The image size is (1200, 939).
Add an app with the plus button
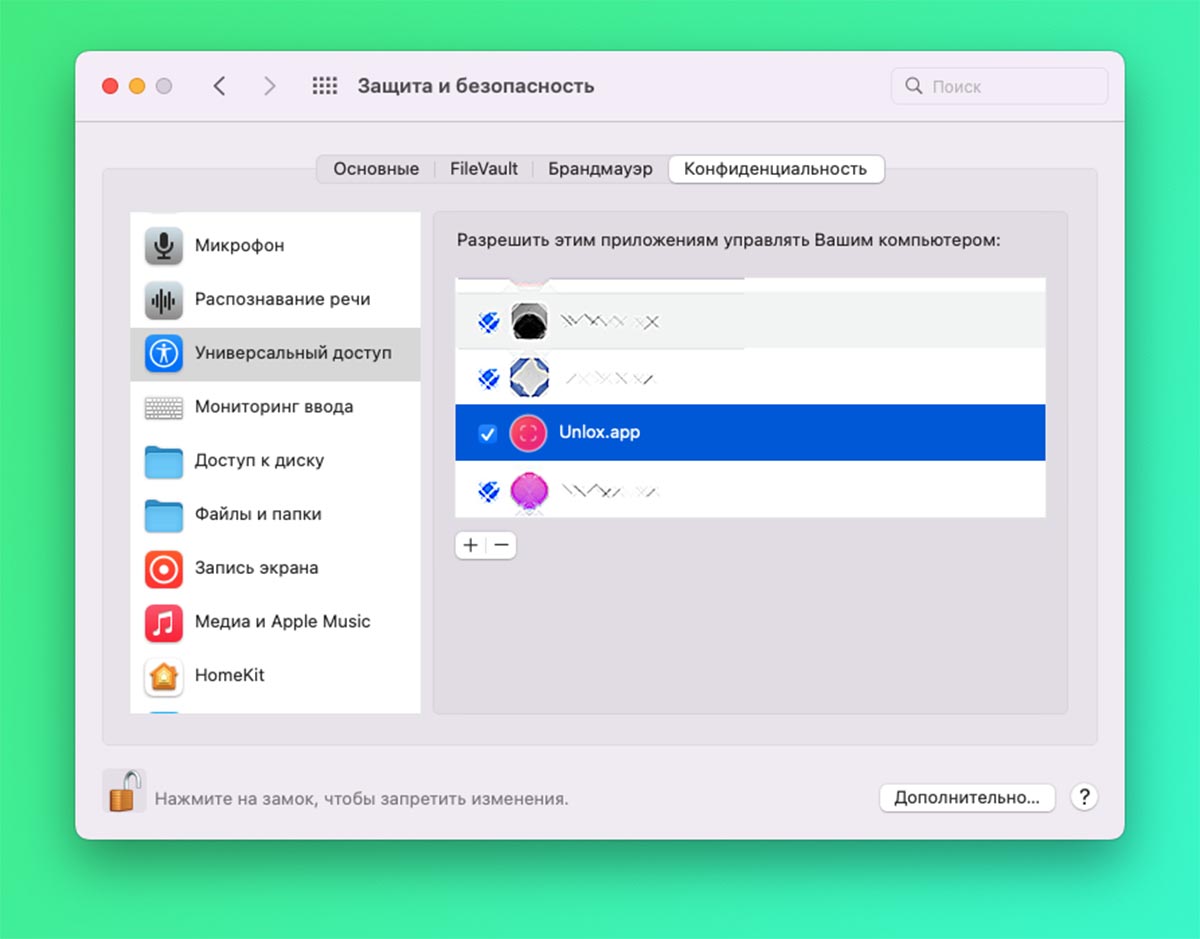470,545
